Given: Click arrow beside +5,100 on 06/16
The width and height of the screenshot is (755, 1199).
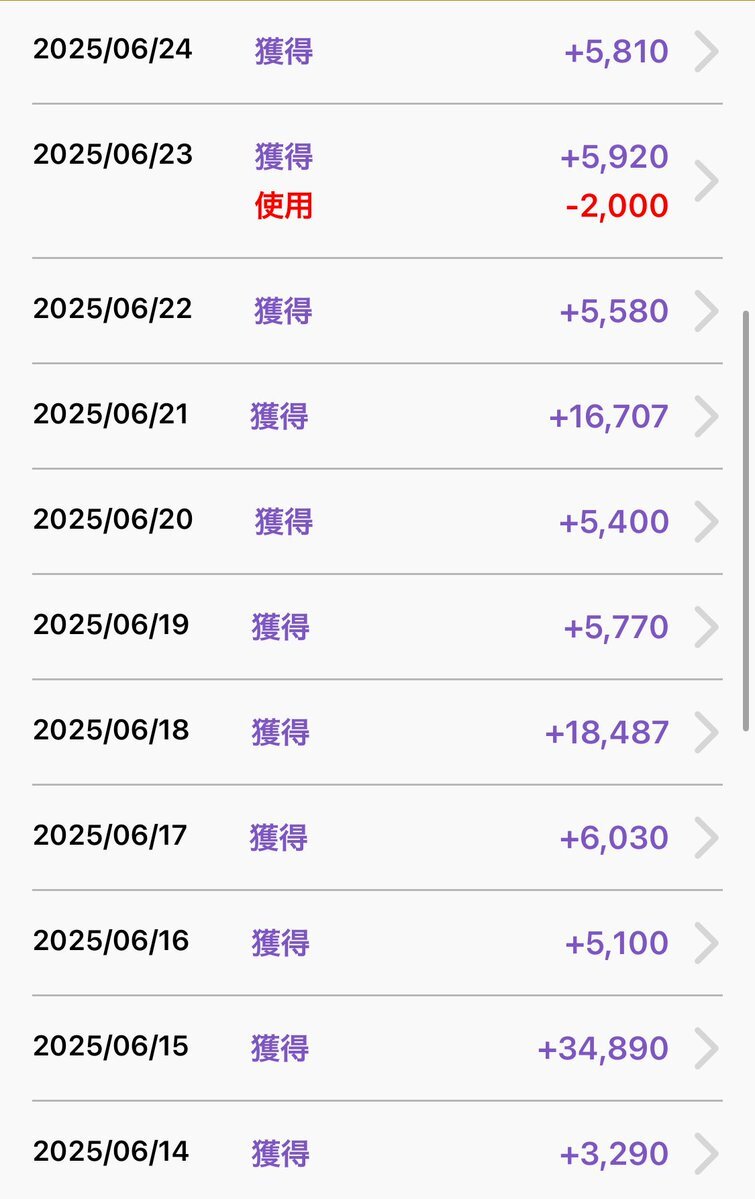Looking at the screenshot, I should coord(707,943).
